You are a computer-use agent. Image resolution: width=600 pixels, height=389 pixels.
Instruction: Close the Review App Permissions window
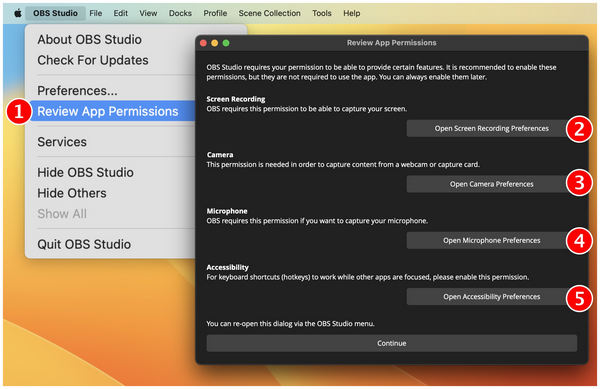point(204,43)
